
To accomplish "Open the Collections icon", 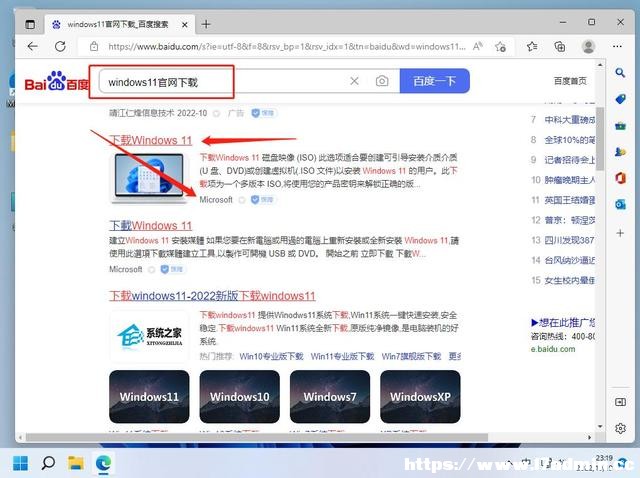I will [560, 47].
